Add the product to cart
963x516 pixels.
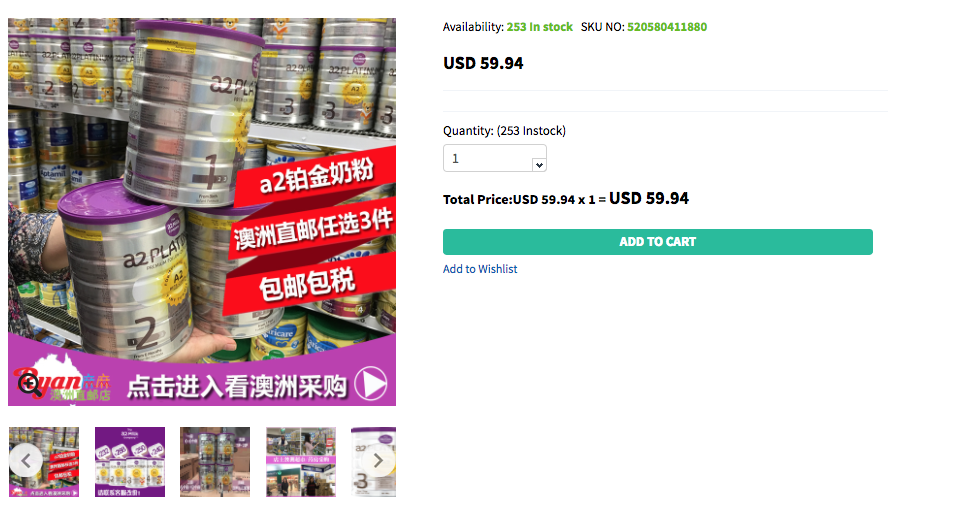[x=658, y=242]
